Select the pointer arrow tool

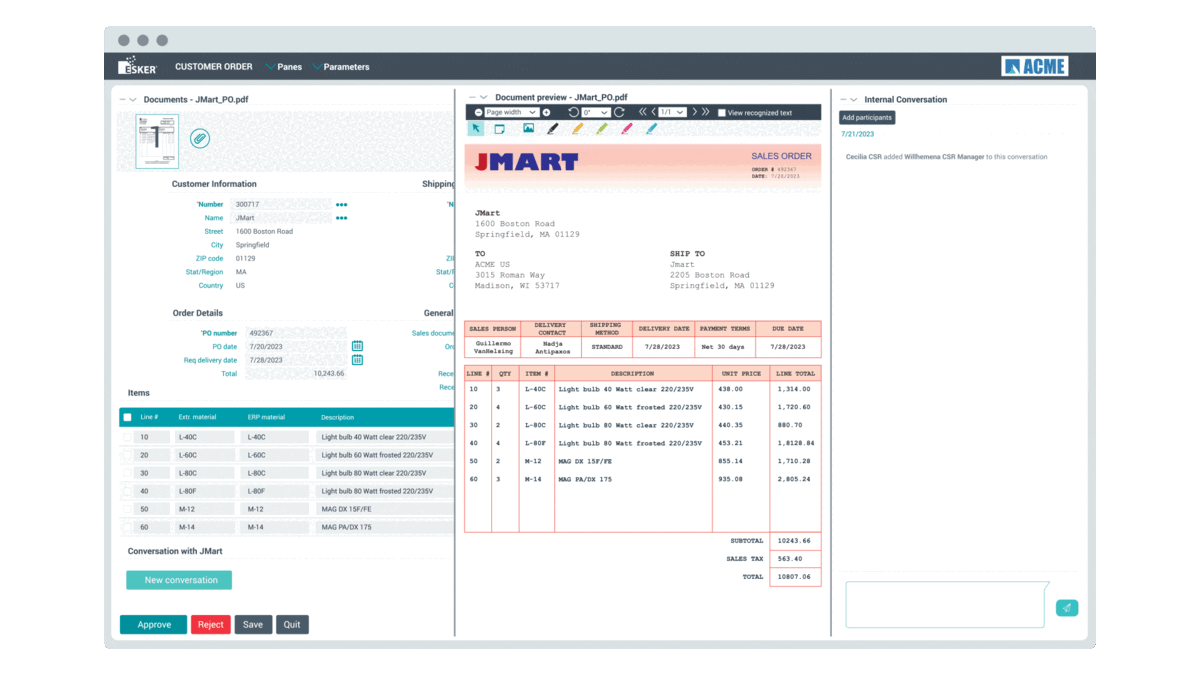point(476,129)
